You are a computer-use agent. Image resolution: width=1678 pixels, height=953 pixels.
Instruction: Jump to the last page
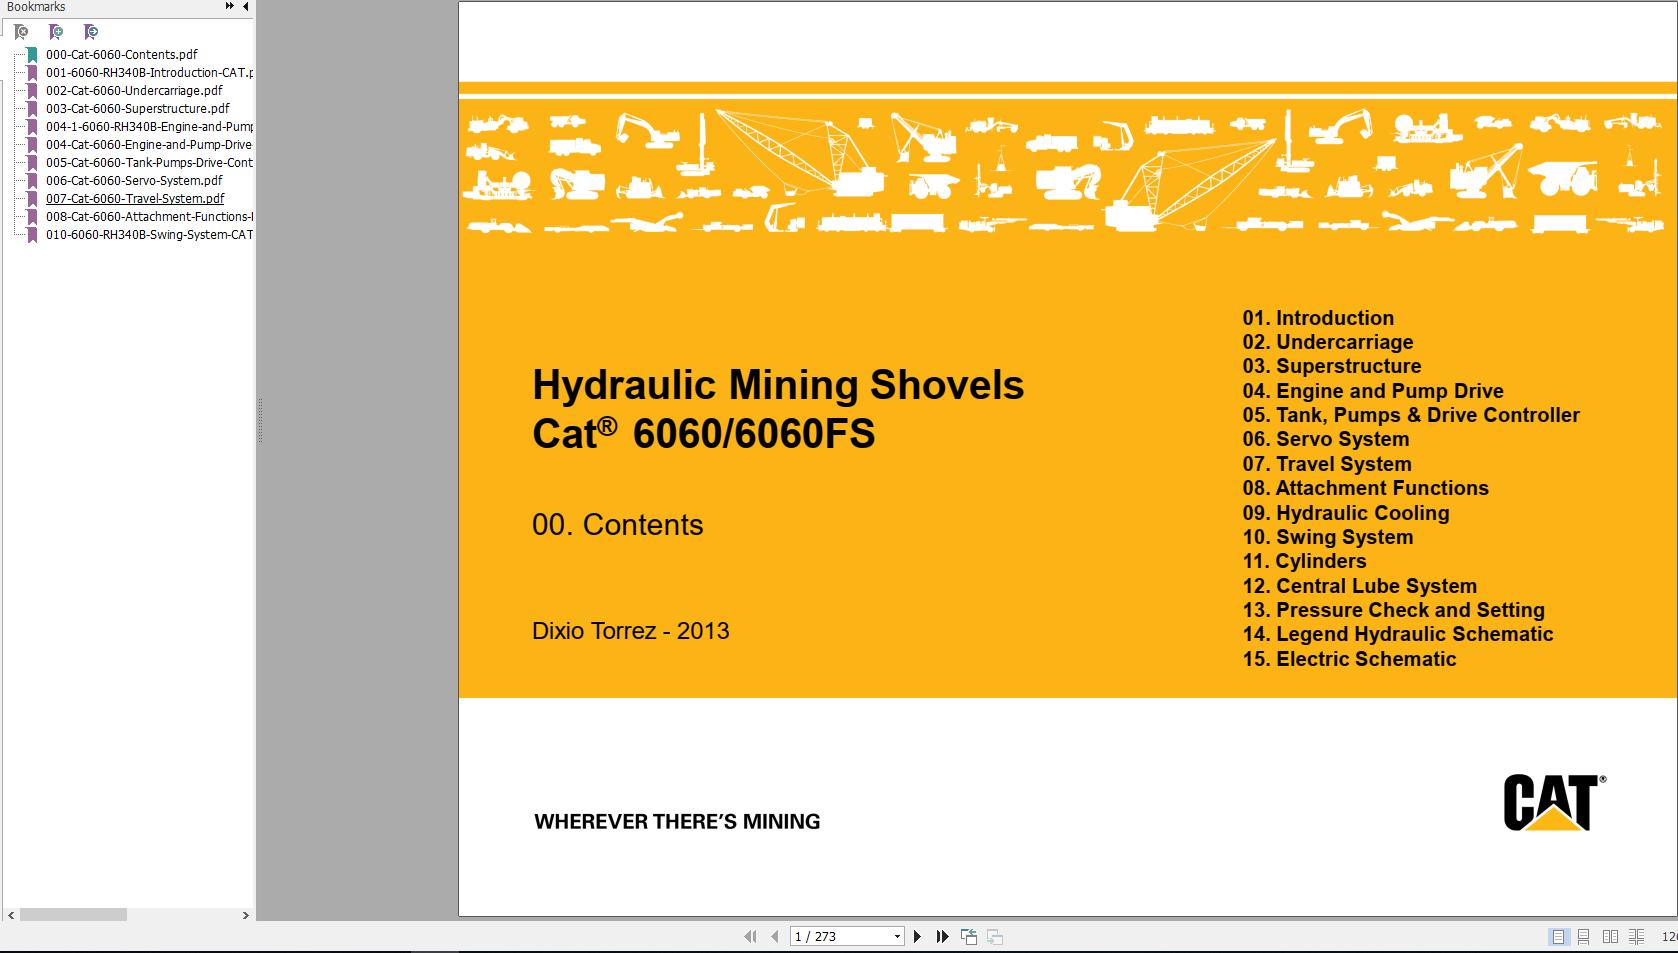941,936
